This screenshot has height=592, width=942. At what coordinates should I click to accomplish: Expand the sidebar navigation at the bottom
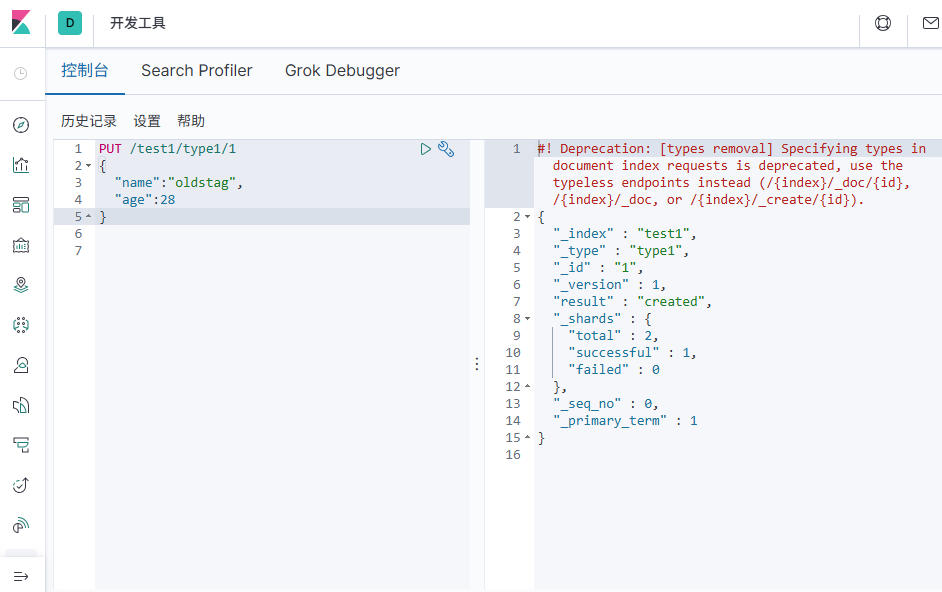(x=21, y=576)
